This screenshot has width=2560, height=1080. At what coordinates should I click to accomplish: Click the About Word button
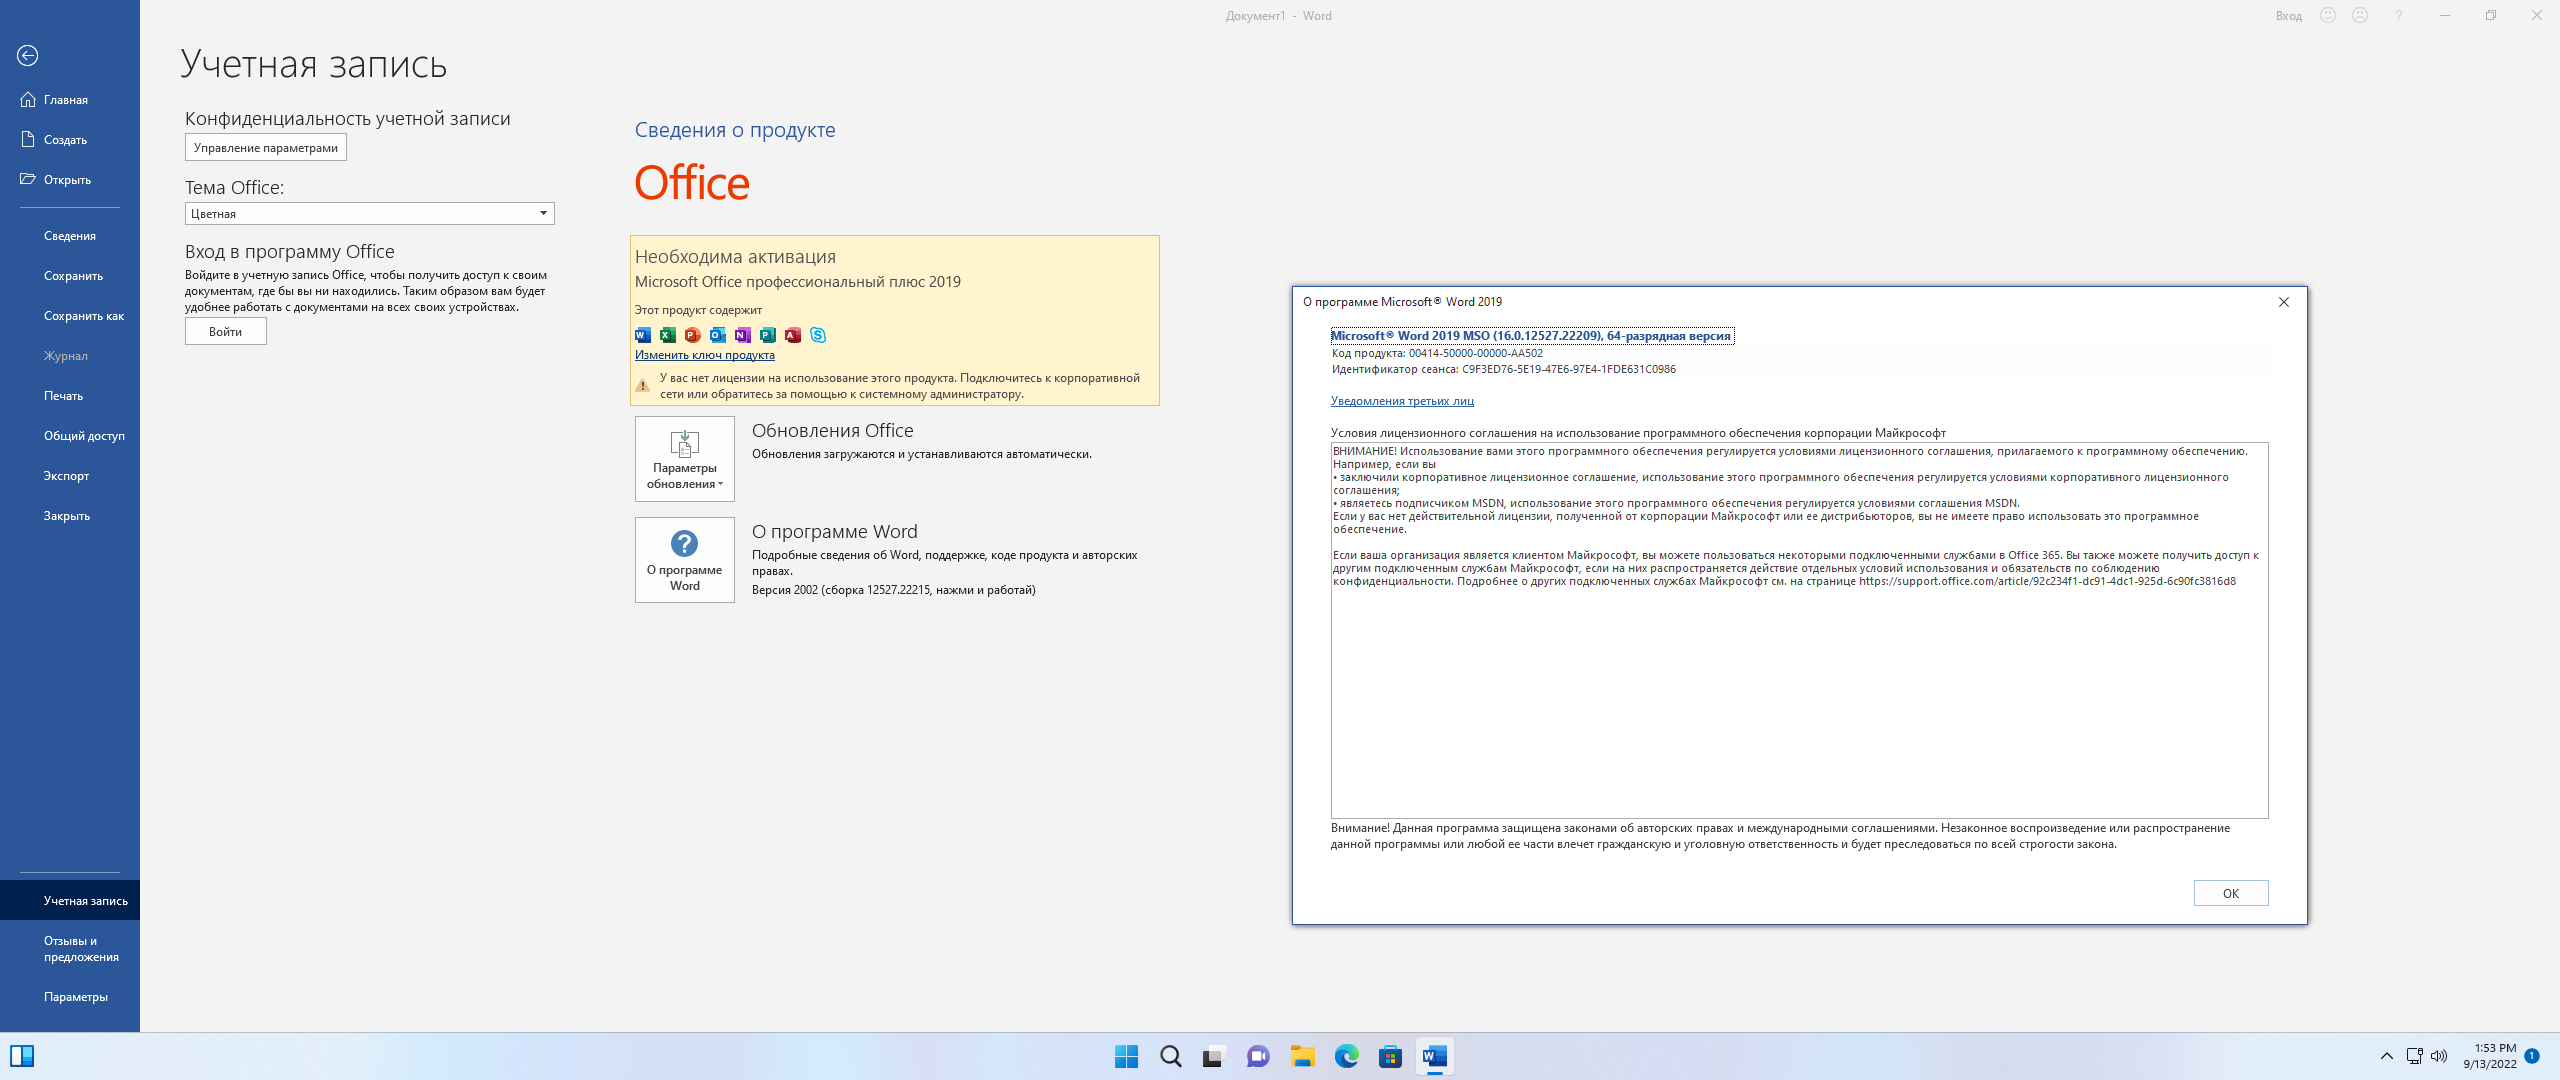685,560
